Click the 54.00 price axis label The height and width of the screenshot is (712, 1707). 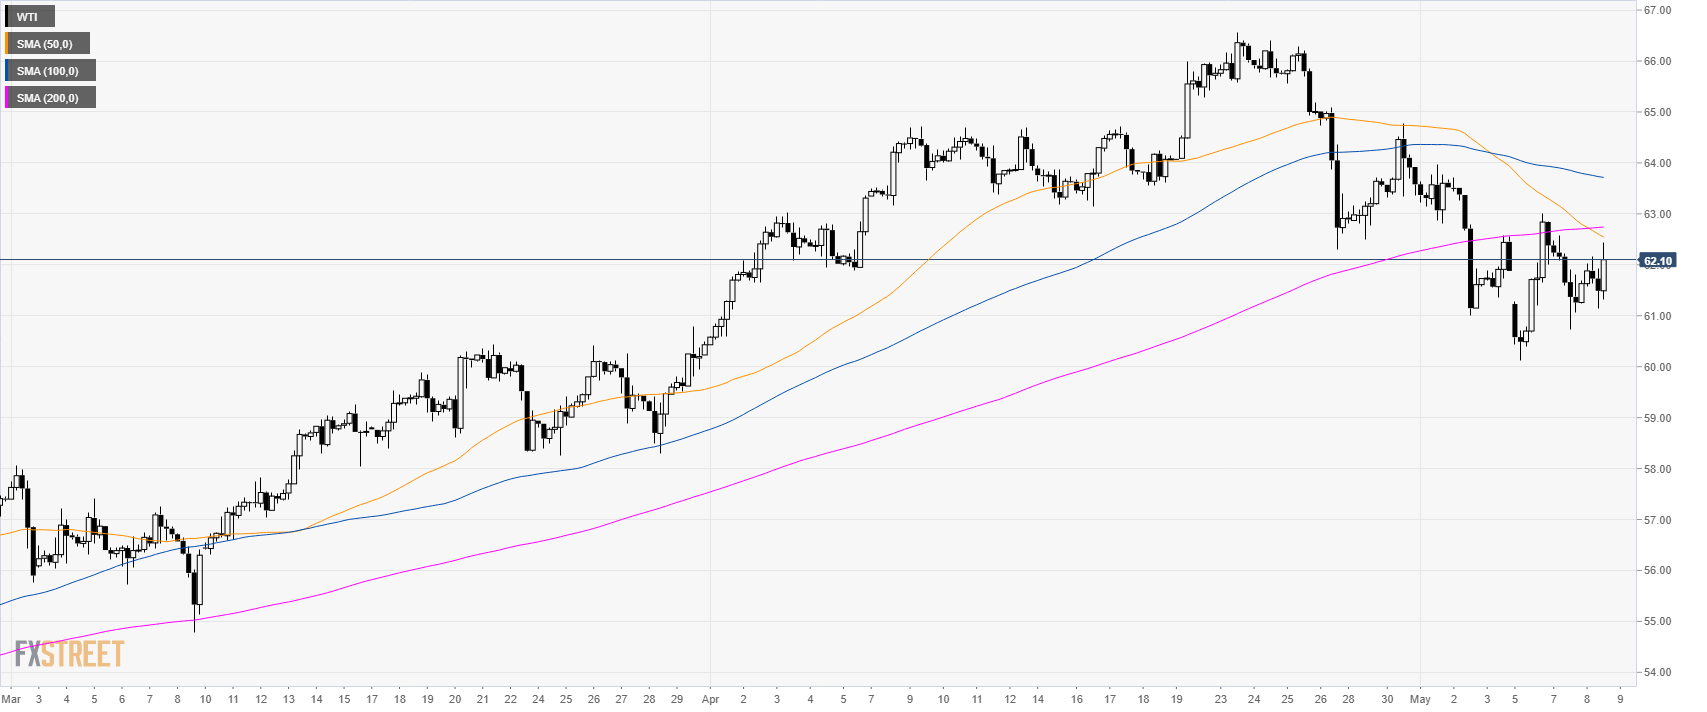click(x=1657, y=672)
